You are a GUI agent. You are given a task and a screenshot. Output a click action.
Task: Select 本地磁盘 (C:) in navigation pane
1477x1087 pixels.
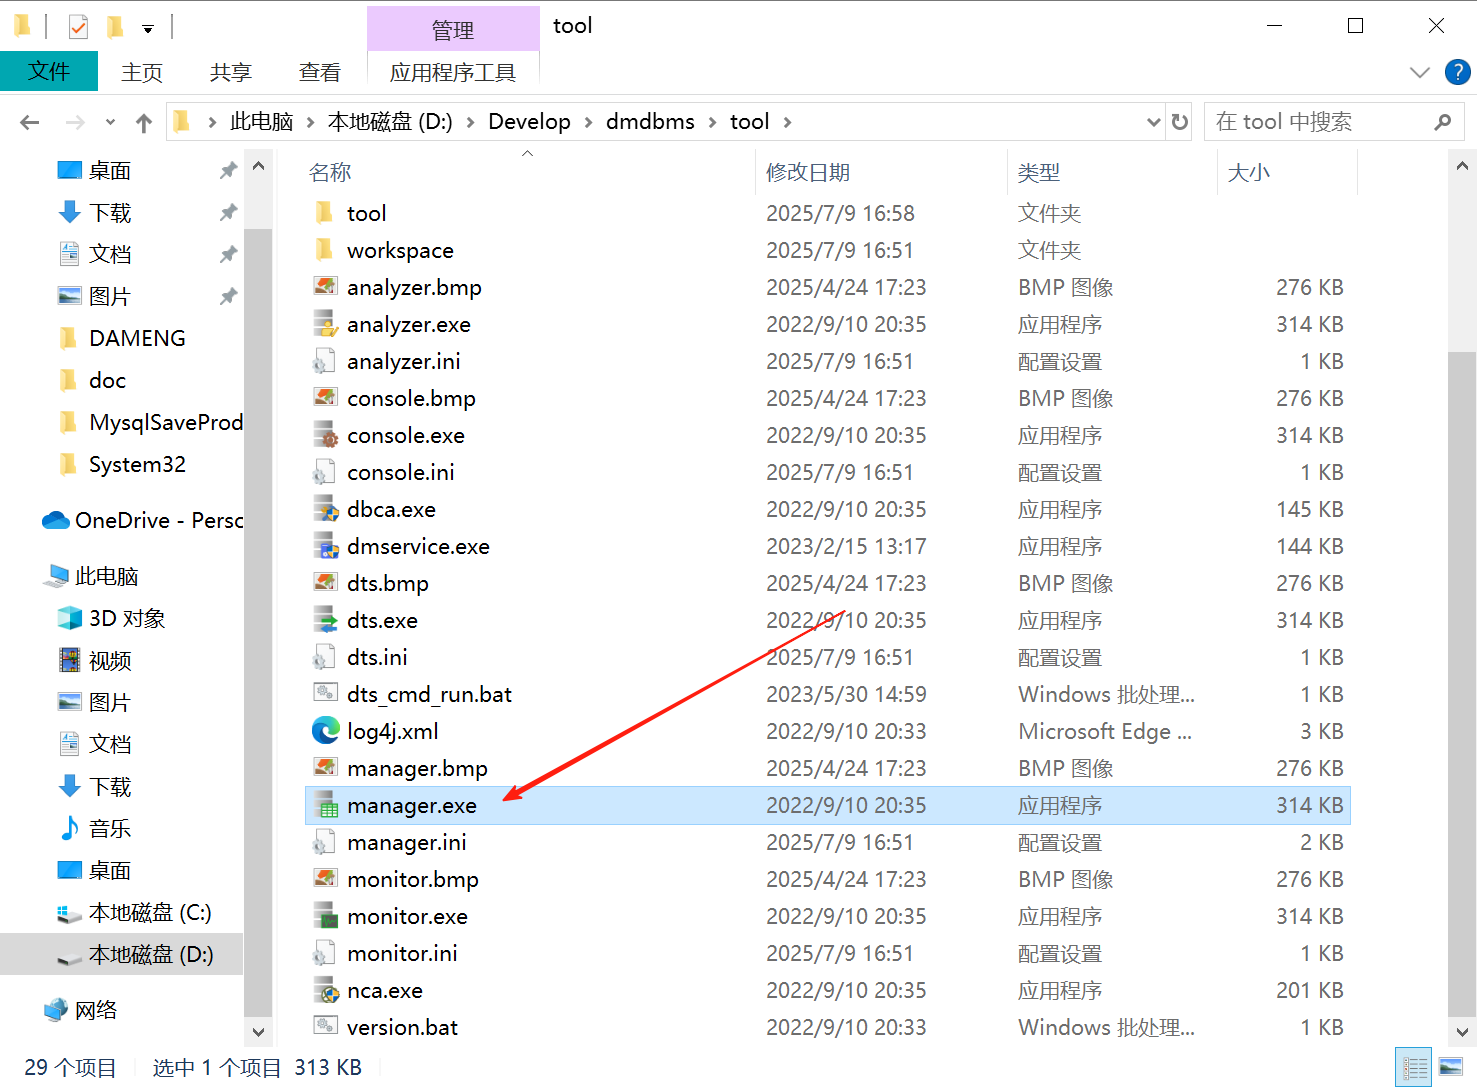pyautogui.click(x=150, y=912)
